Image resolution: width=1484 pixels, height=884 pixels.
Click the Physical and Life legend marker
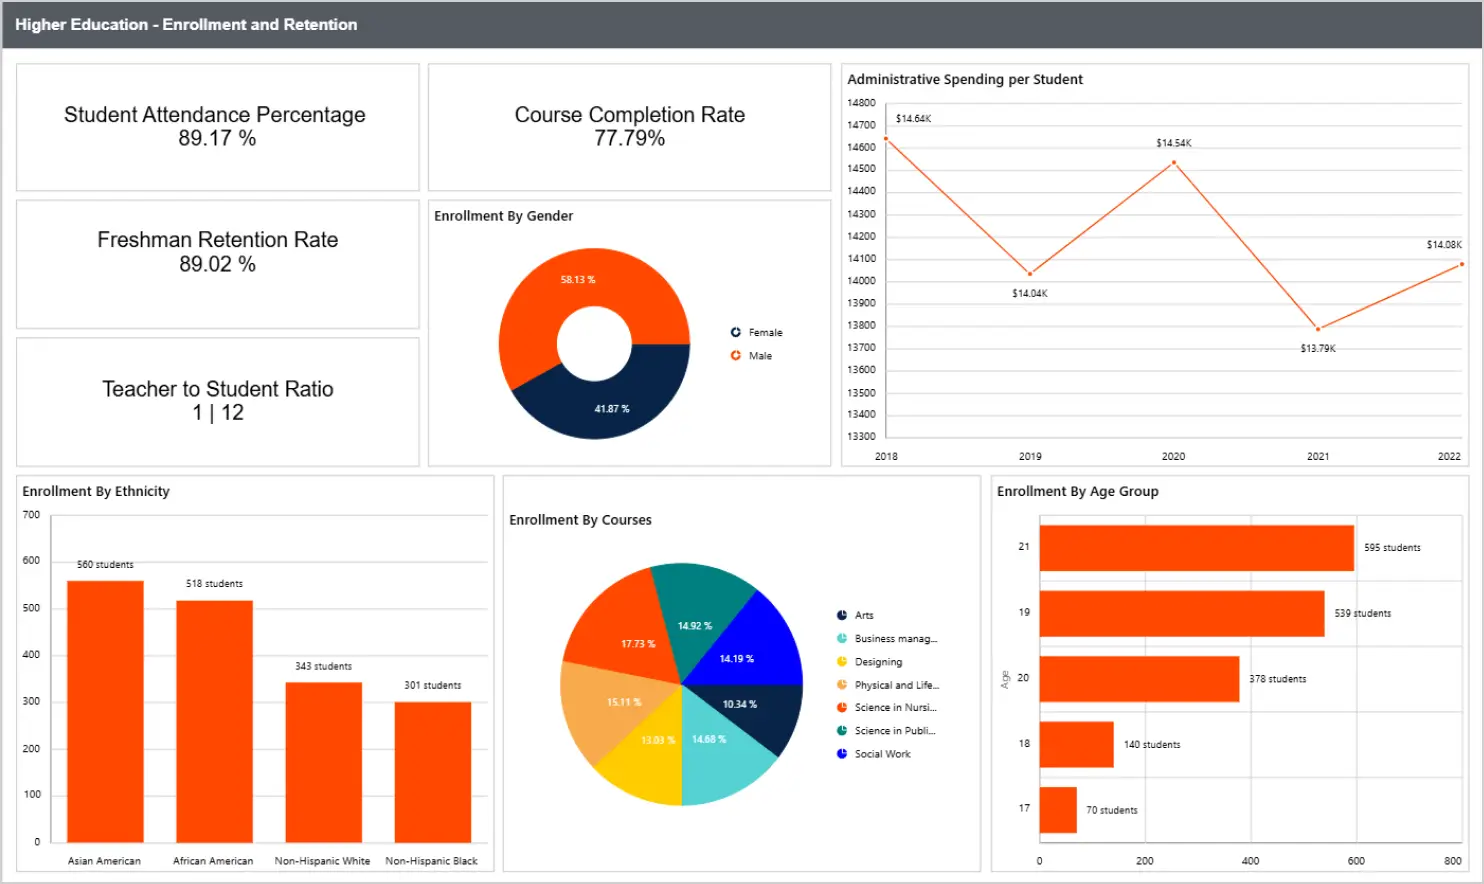coord(842,684)
